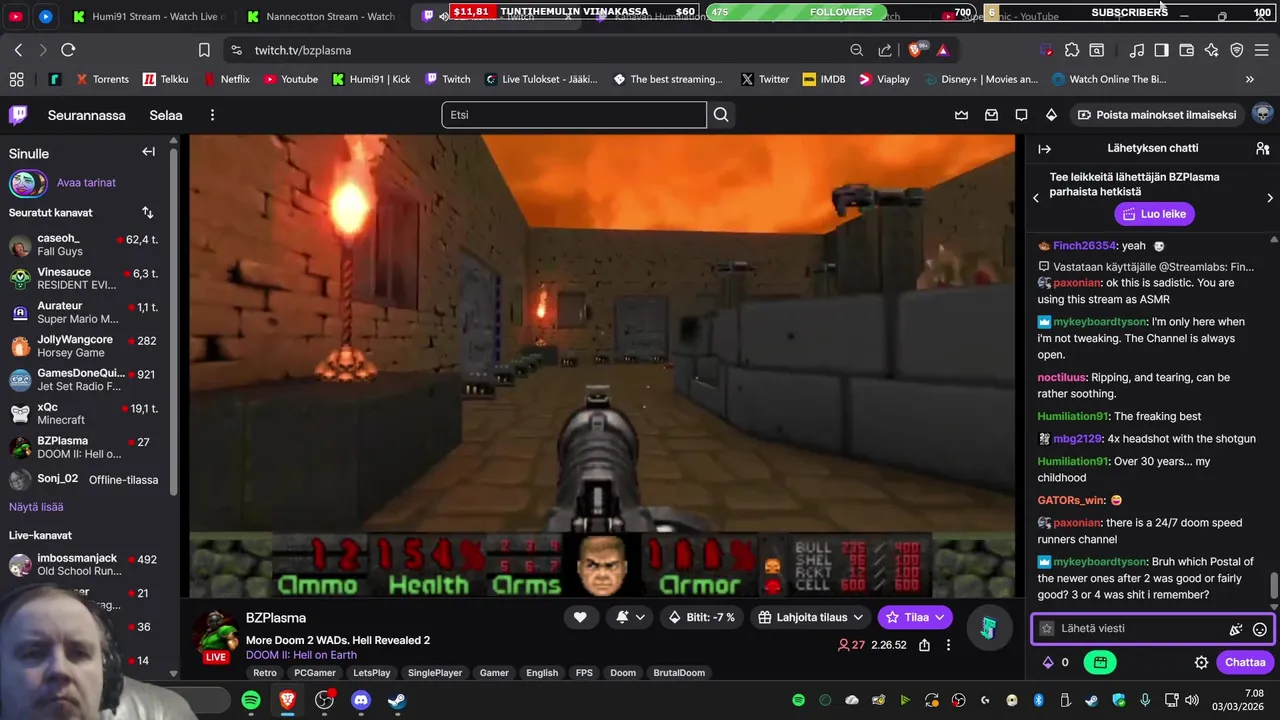Bookmark this page in address bar
This screenshot has width=1280, height=720.
pos(204,50)
